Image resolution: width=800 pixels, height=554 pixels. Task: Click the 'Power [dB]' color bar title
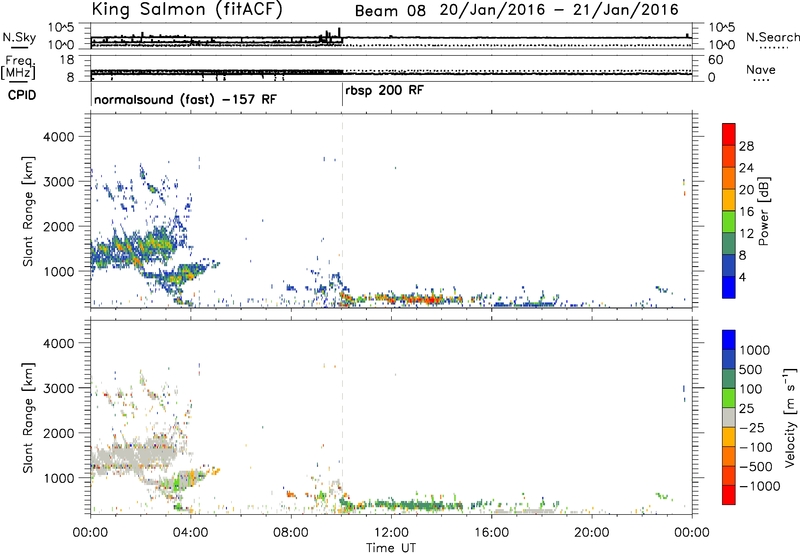click(763, 211)
